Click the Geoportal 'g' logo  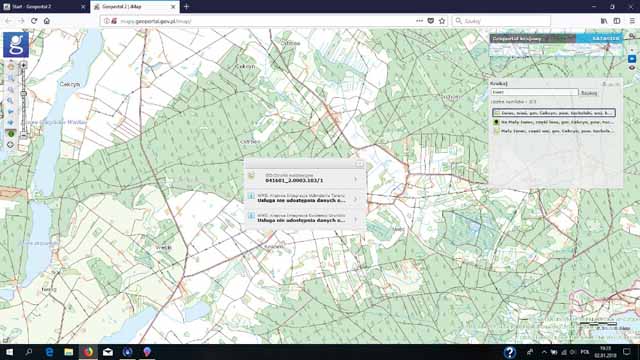click(x=16, y=44)
